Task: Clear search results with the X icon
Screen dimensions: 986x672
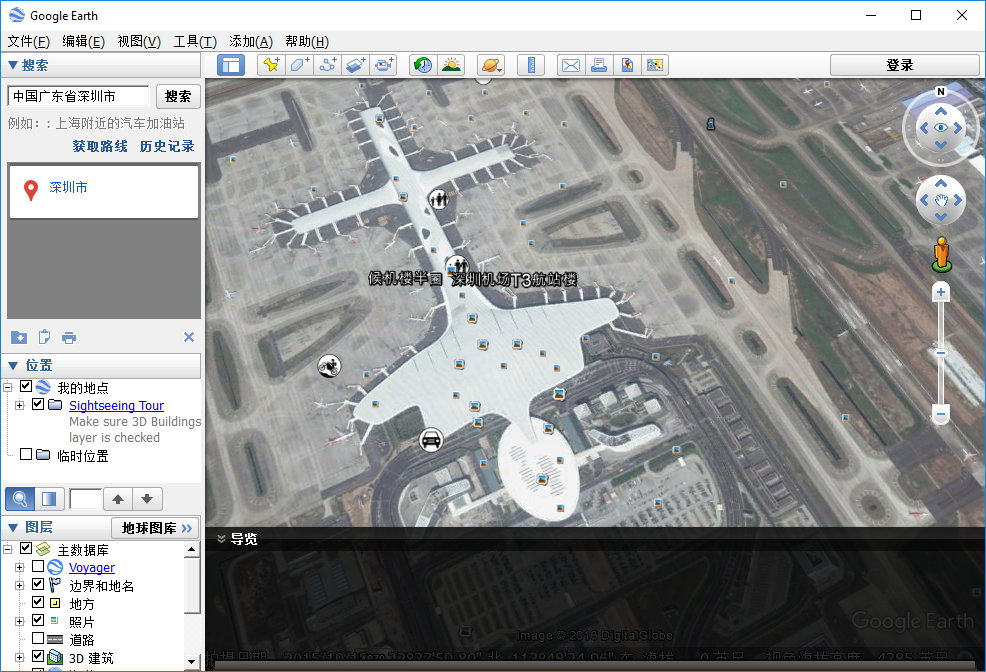Action: point(189,337)
